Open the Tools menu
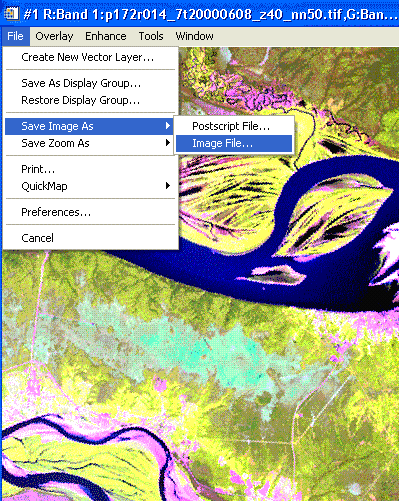Screen dimensions: 399x501 point(151,36)
